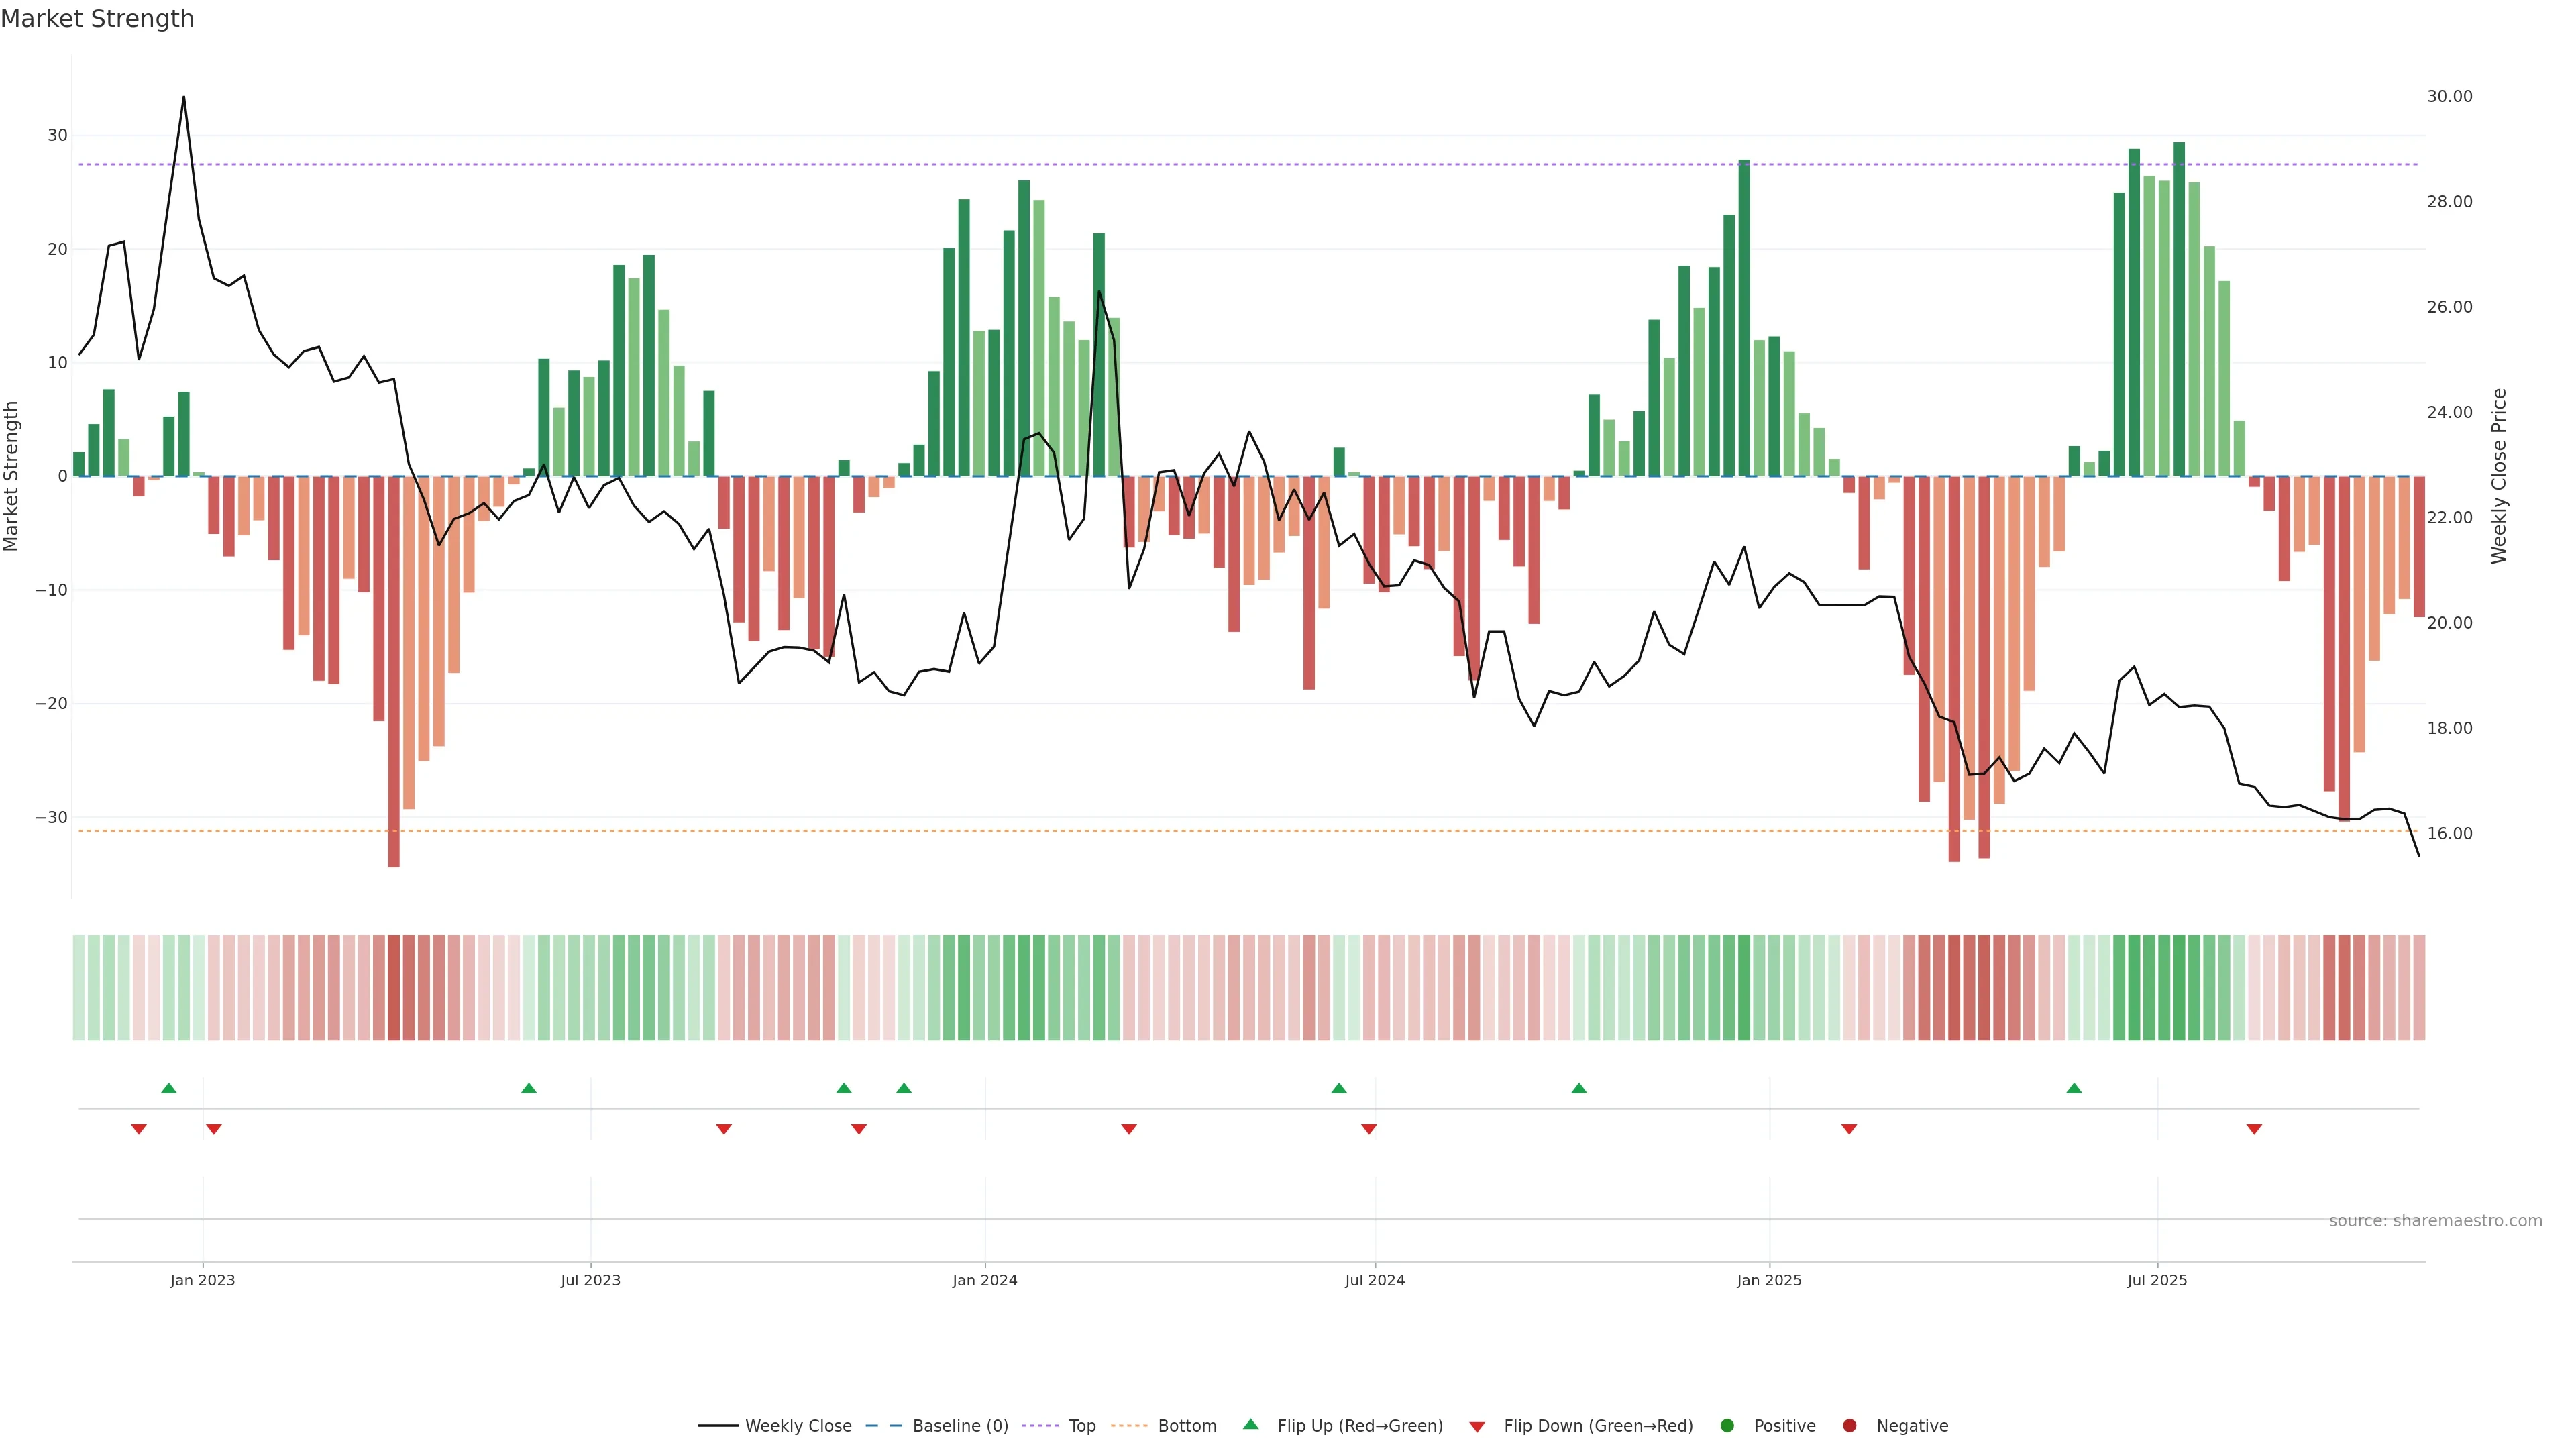Image resolution: width=2576 pixels, height=1449 pixels.
Task: Click the green Positive legend dot
Action: point(1727,1425)
